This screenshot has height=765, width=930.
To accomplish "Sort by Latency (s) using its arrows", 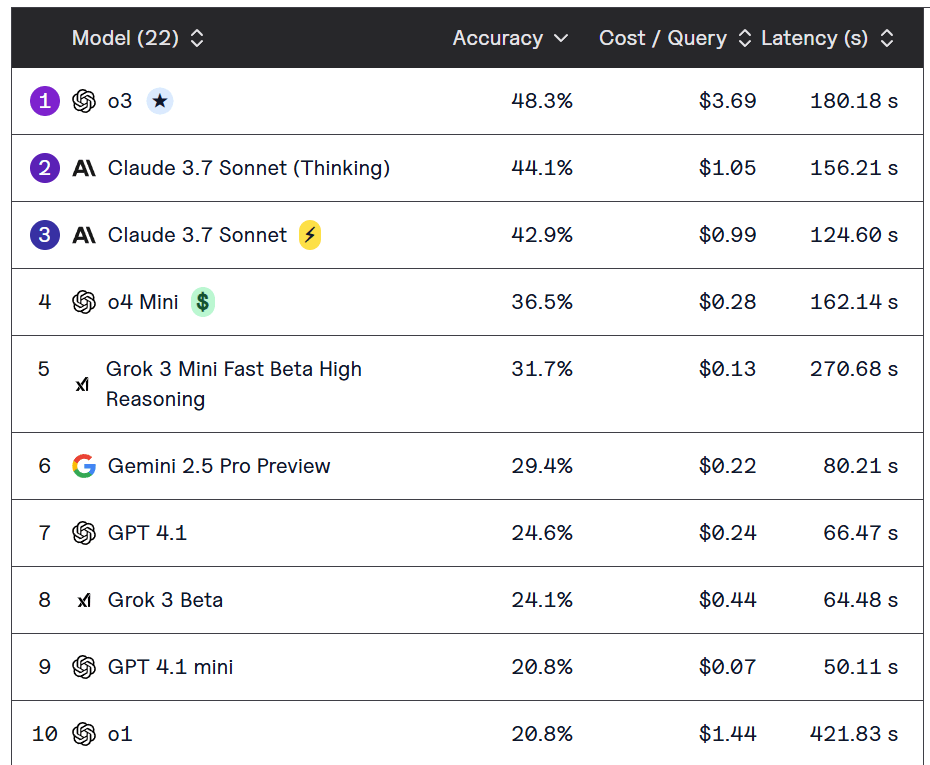I will [886, 38].
